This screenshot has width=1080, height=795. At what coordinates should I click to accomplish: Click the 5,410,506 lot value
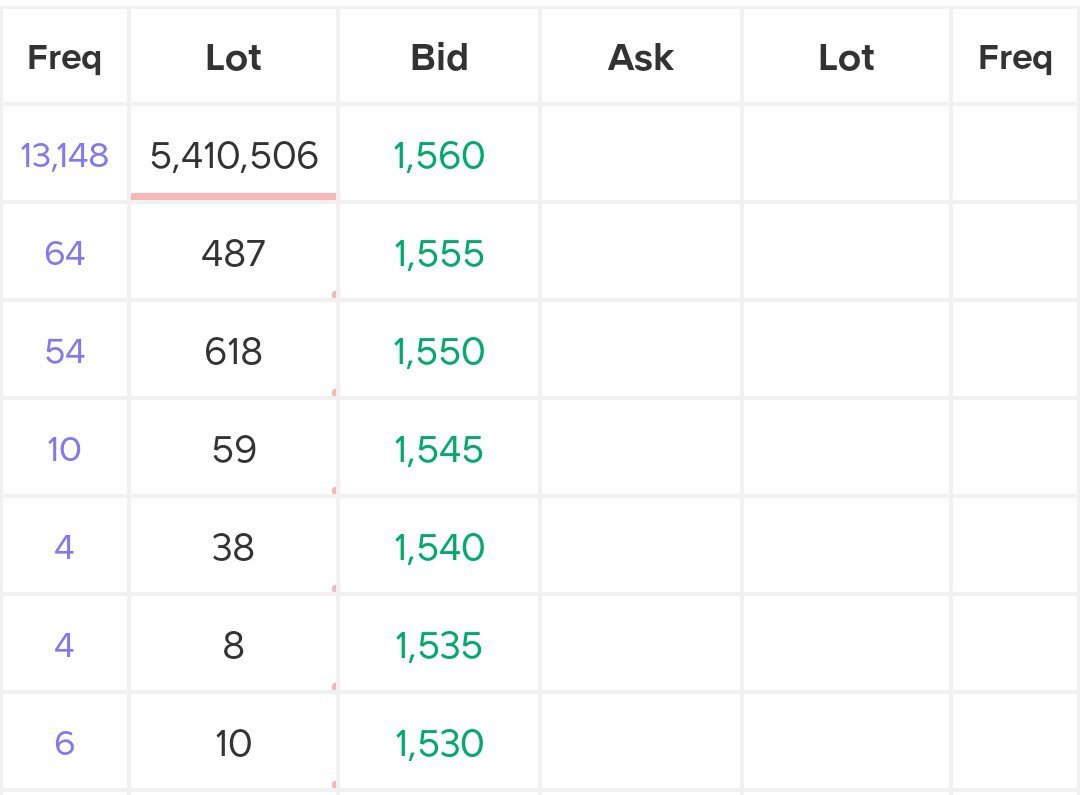tap(233, 155)
